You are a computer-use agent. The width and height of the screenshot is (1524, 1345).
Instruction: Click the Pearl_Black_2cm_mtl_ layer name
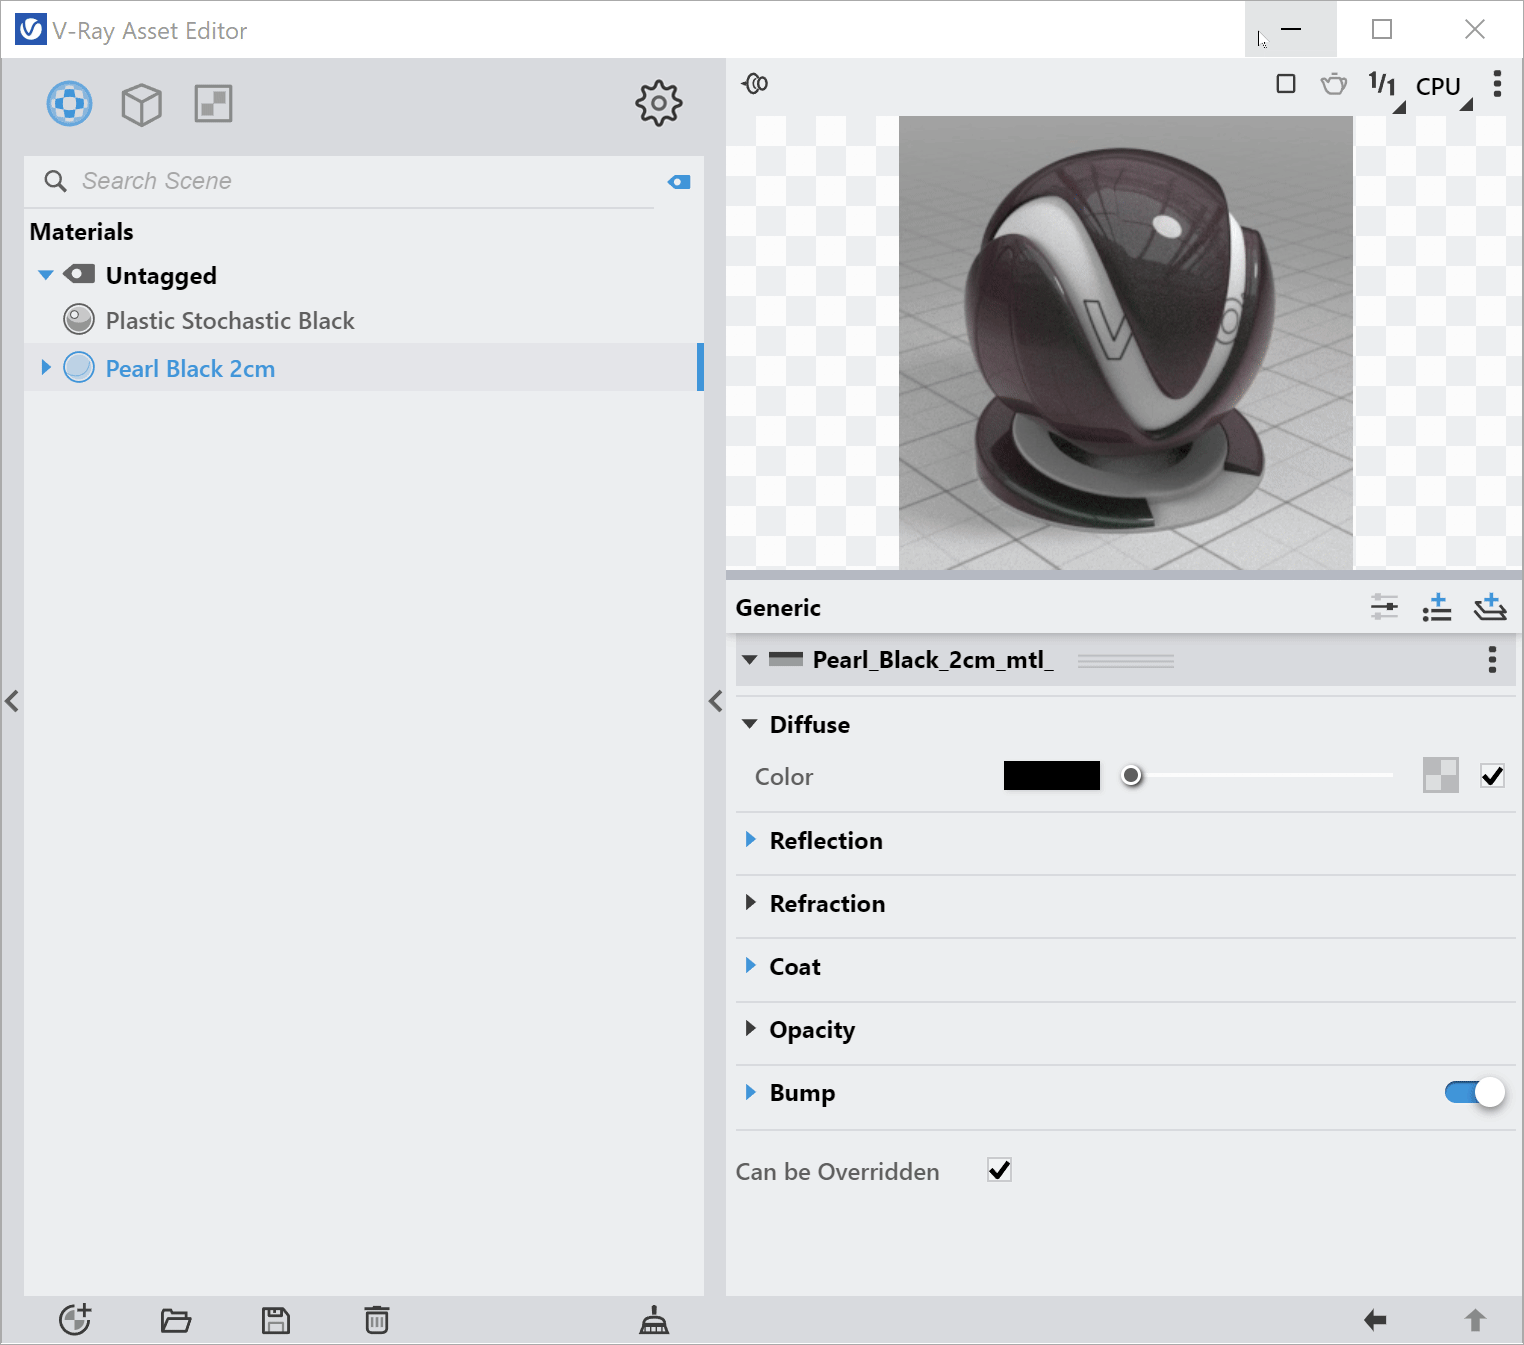(933, 660)
